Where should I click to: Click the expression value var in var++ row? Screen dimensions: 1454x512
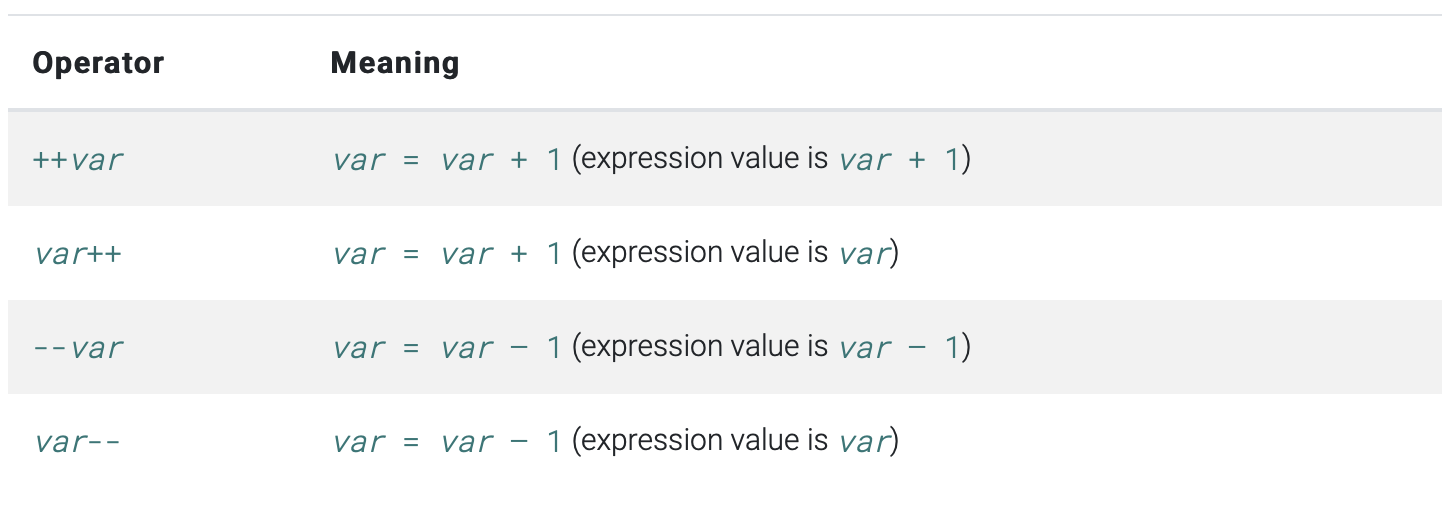tap(864, 253)
